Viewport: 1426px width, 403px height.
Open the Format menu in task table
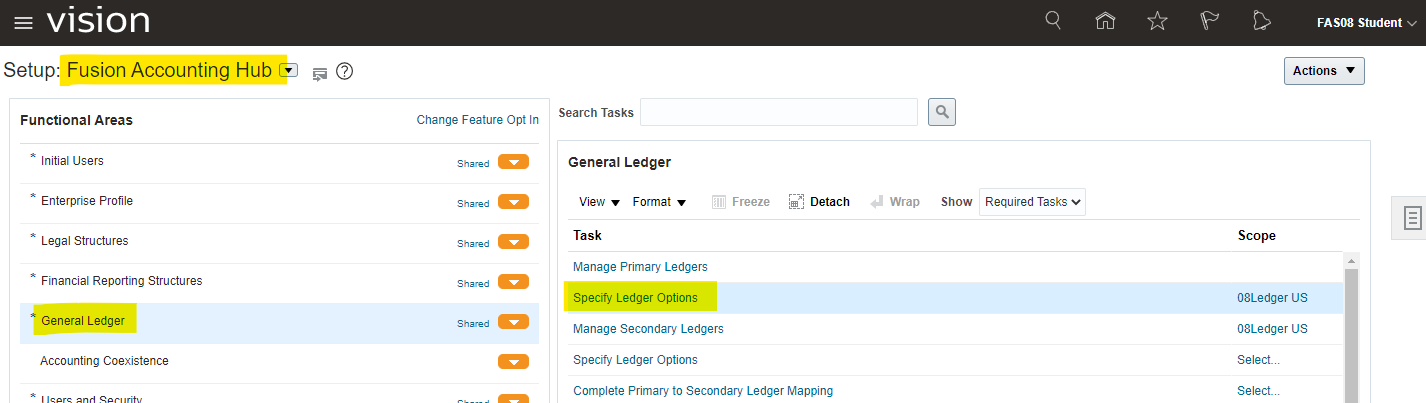(x=659, y=202)
